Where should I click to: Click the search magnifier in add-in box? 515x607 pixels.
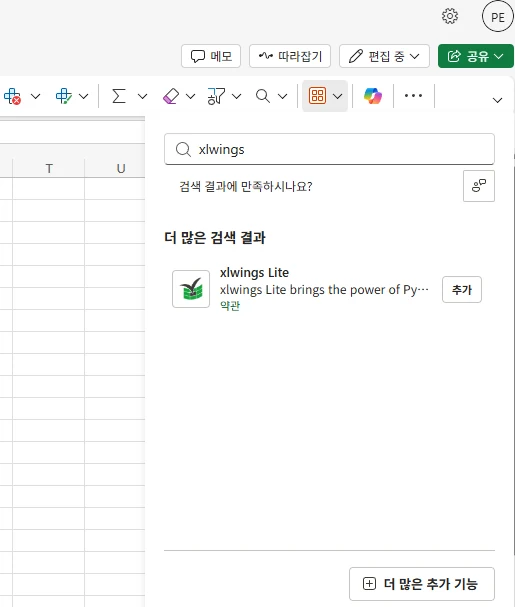pyautogui.click(x=183, y=149)
